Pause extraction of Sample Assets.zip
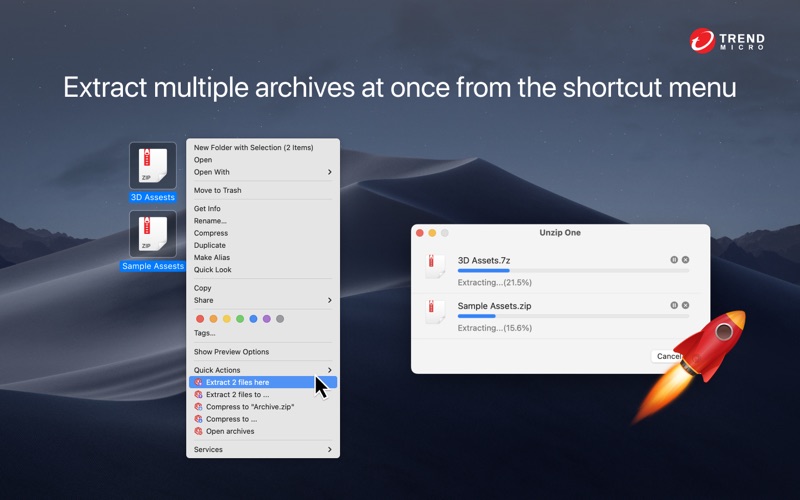 pos(674,305)
